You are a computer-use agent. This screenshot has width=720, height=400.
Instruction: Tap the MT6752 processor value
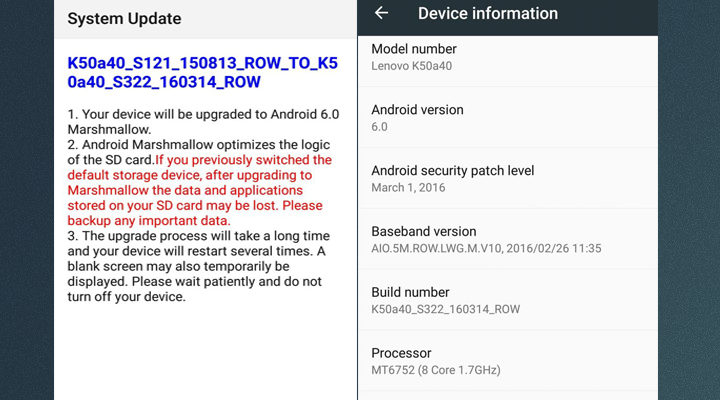pos(436,370)
